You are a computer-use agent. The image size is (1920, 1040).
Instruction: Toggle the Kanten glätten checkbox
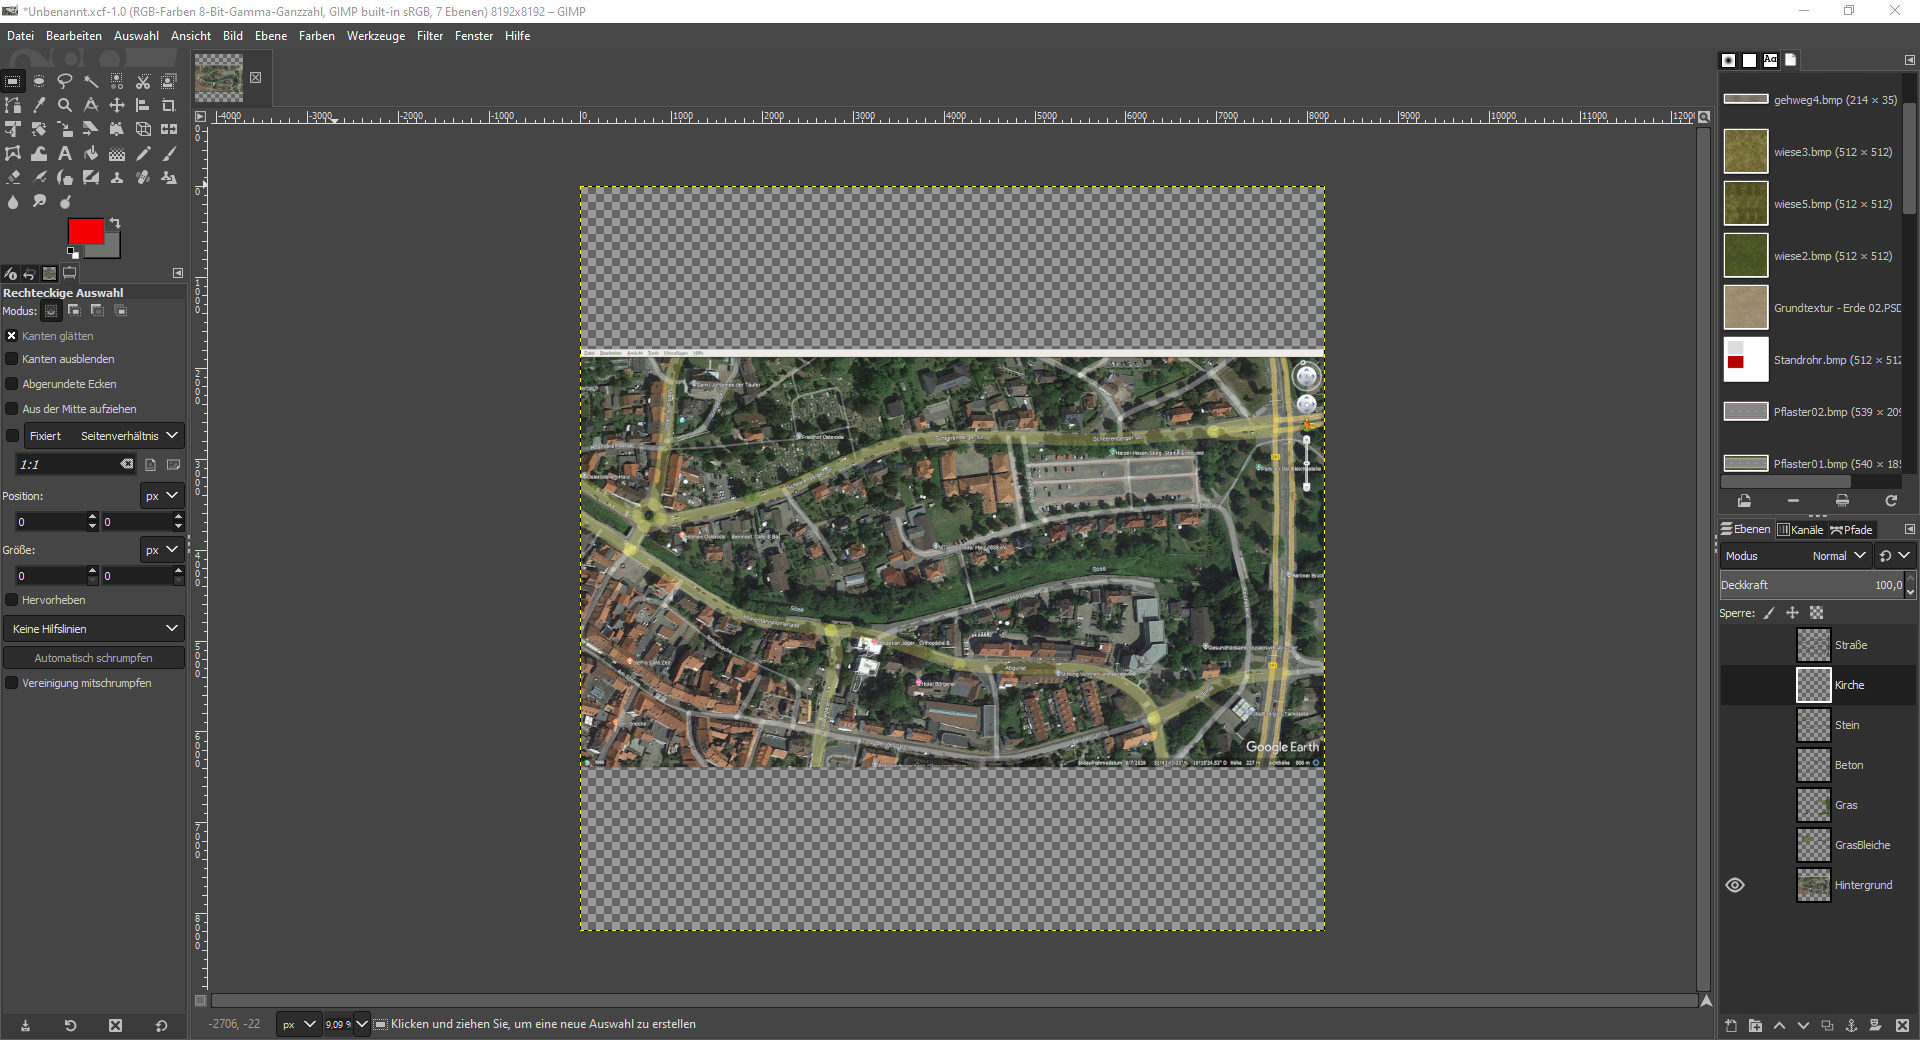point(12,336)
